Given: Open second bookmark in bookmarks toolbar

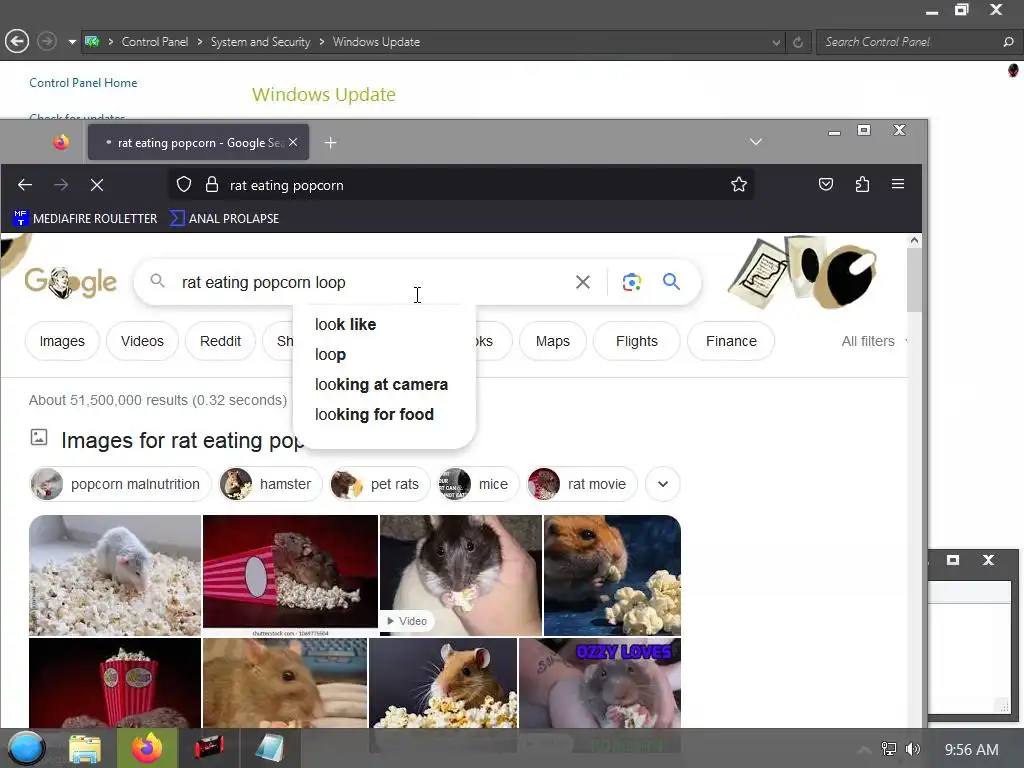Looking at the screenshot, I should [x=224, y=218].
